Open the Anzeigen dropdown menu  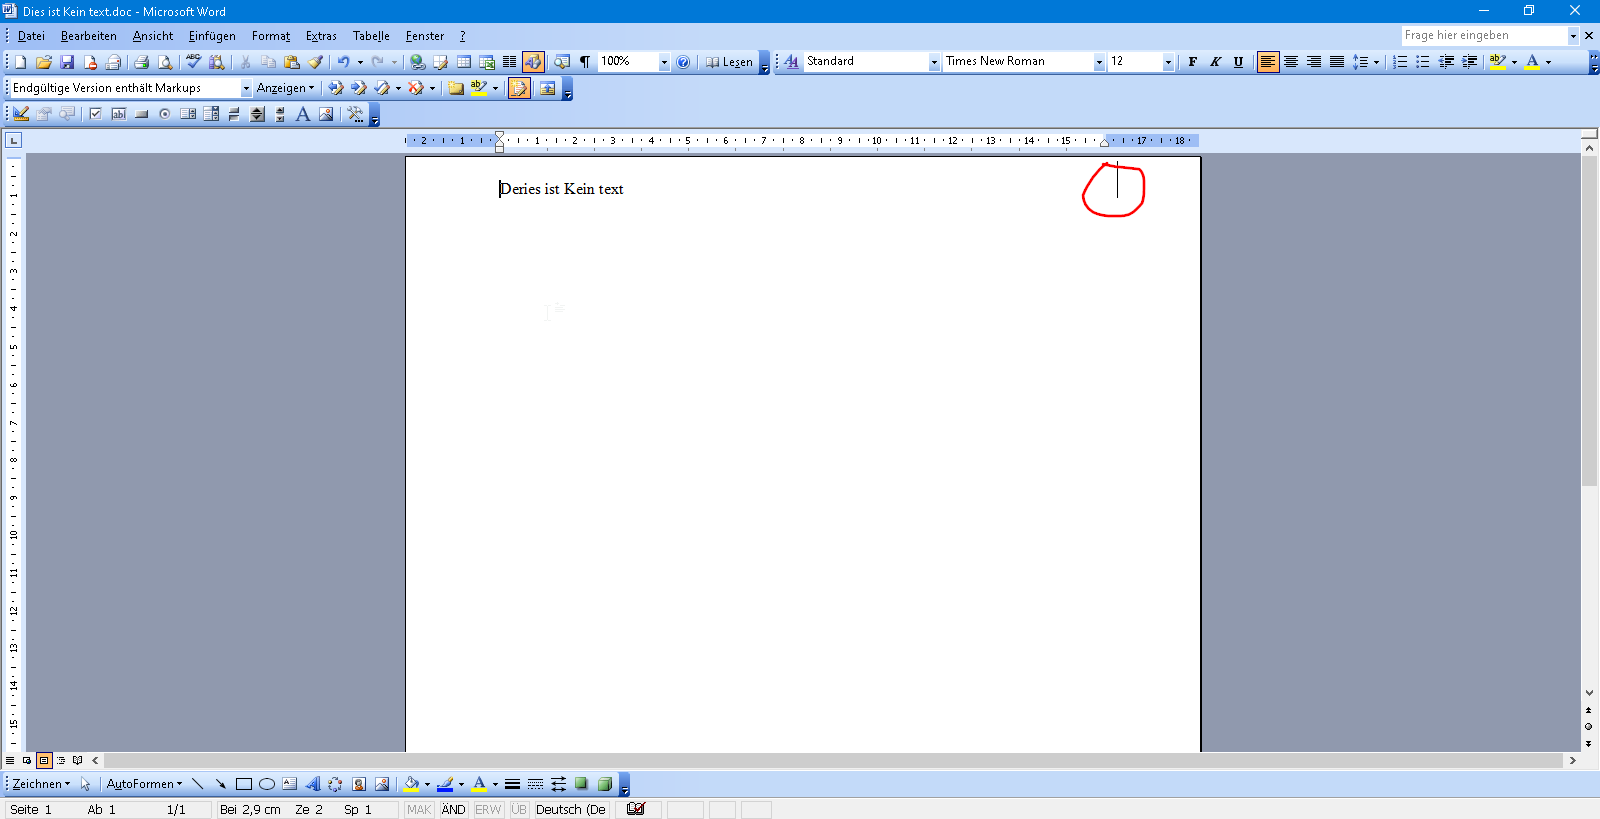tap(285, 88)
